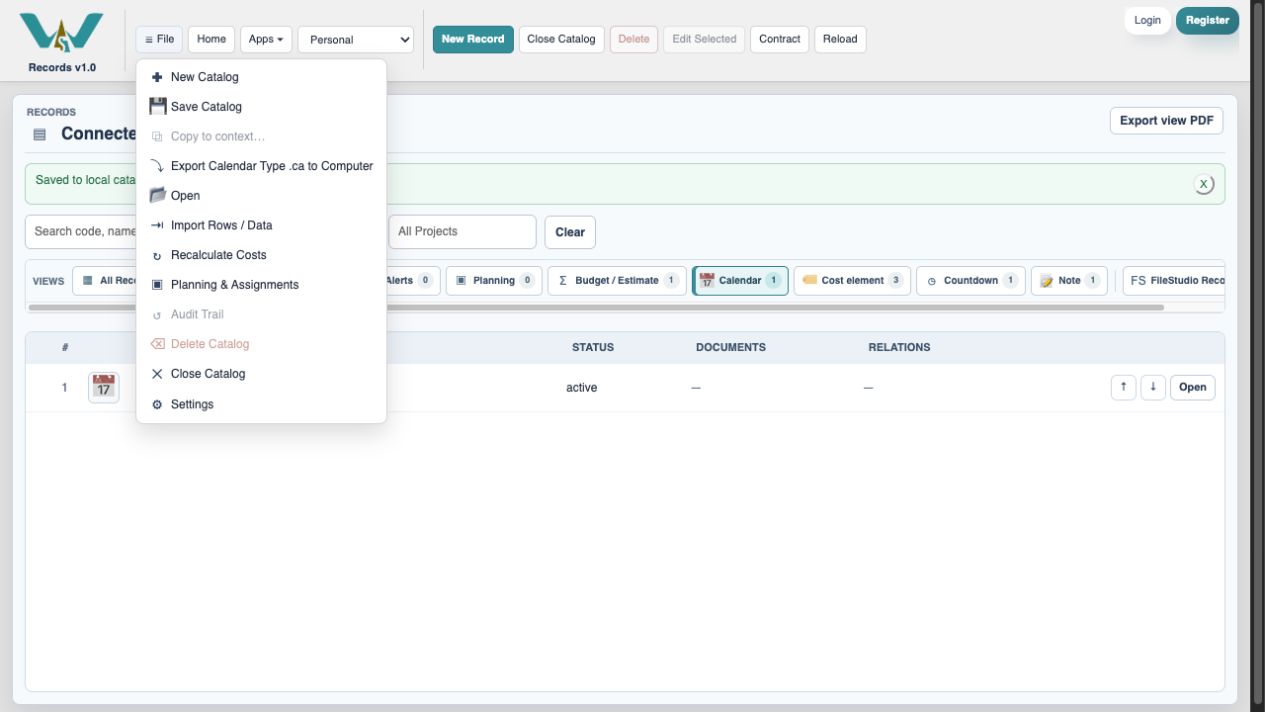The width and height of the screenshot is (1265, 712).
Task: Click the Close Catalog X icon
Action: (x=157, y=374)
